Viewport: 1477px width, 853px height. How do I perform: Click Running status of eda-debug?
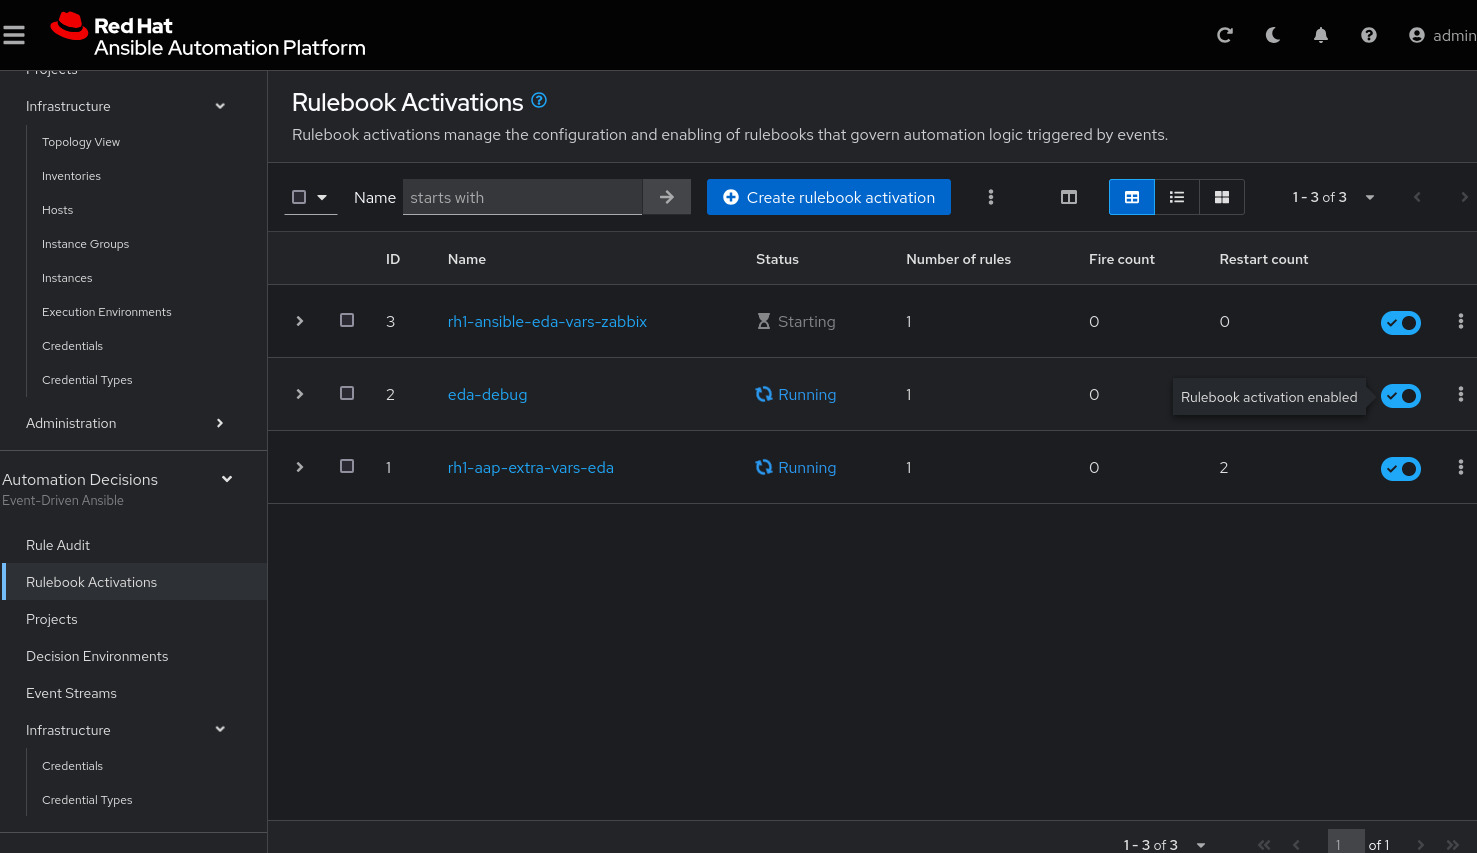click(796, 394)
